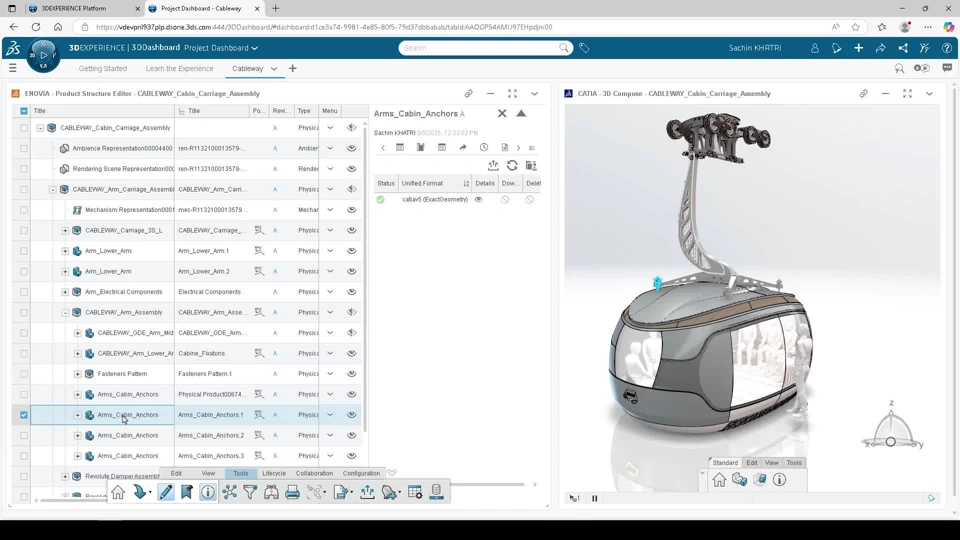Tick the Fasteners Pattern row checkbox
Viewport: 960px width, 540px height.
click(24, 374)
